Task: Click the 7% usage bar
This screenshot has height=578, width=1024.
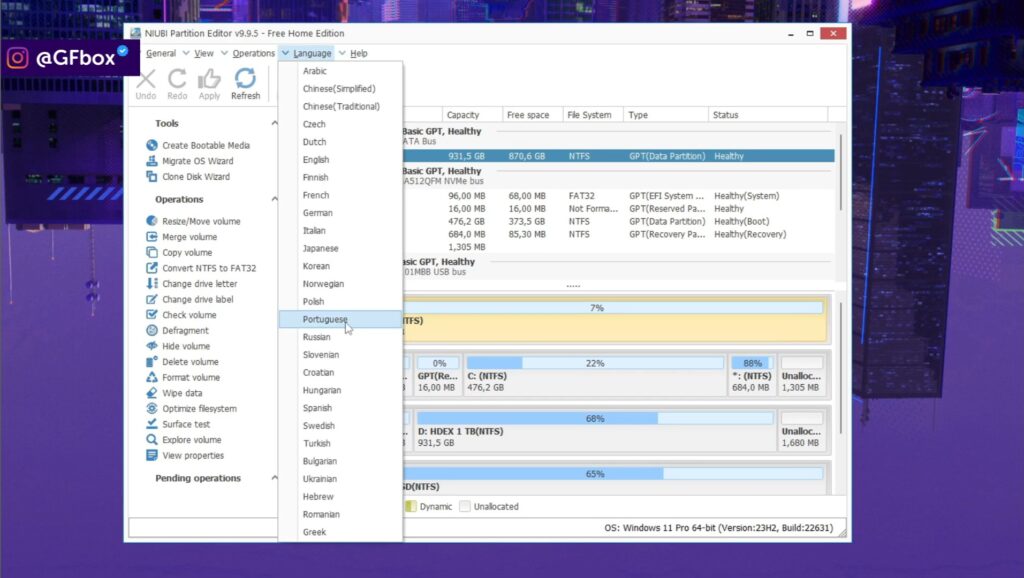Action: click(613, 308)
